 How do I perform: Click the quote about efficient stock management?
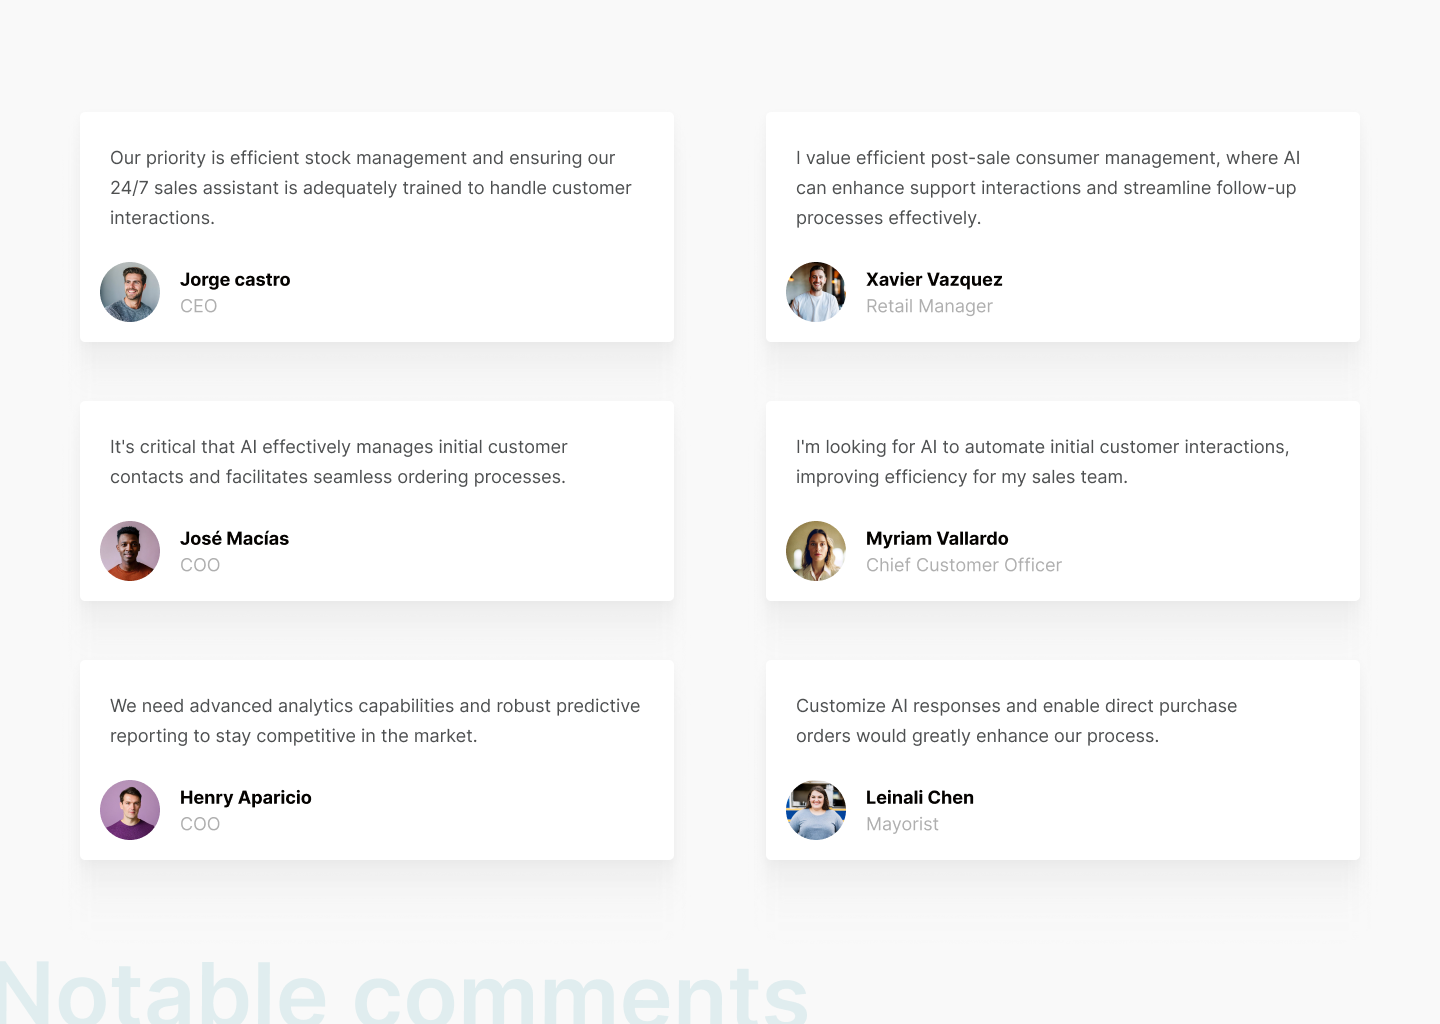coord(370,188)
